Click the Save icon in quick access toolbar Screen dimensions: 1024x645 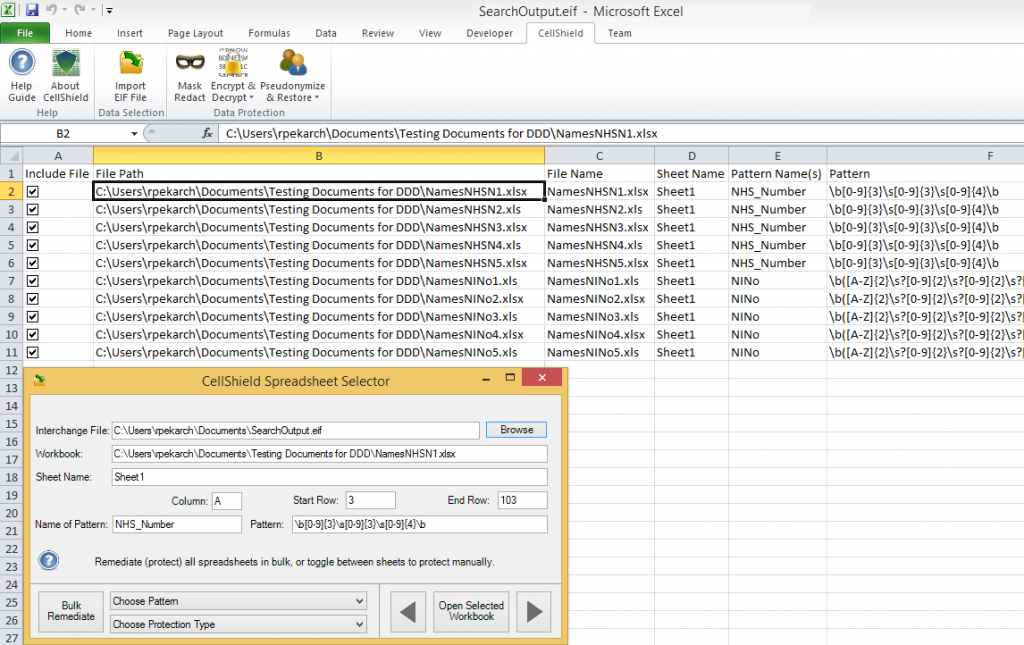(x=31, y=10)
